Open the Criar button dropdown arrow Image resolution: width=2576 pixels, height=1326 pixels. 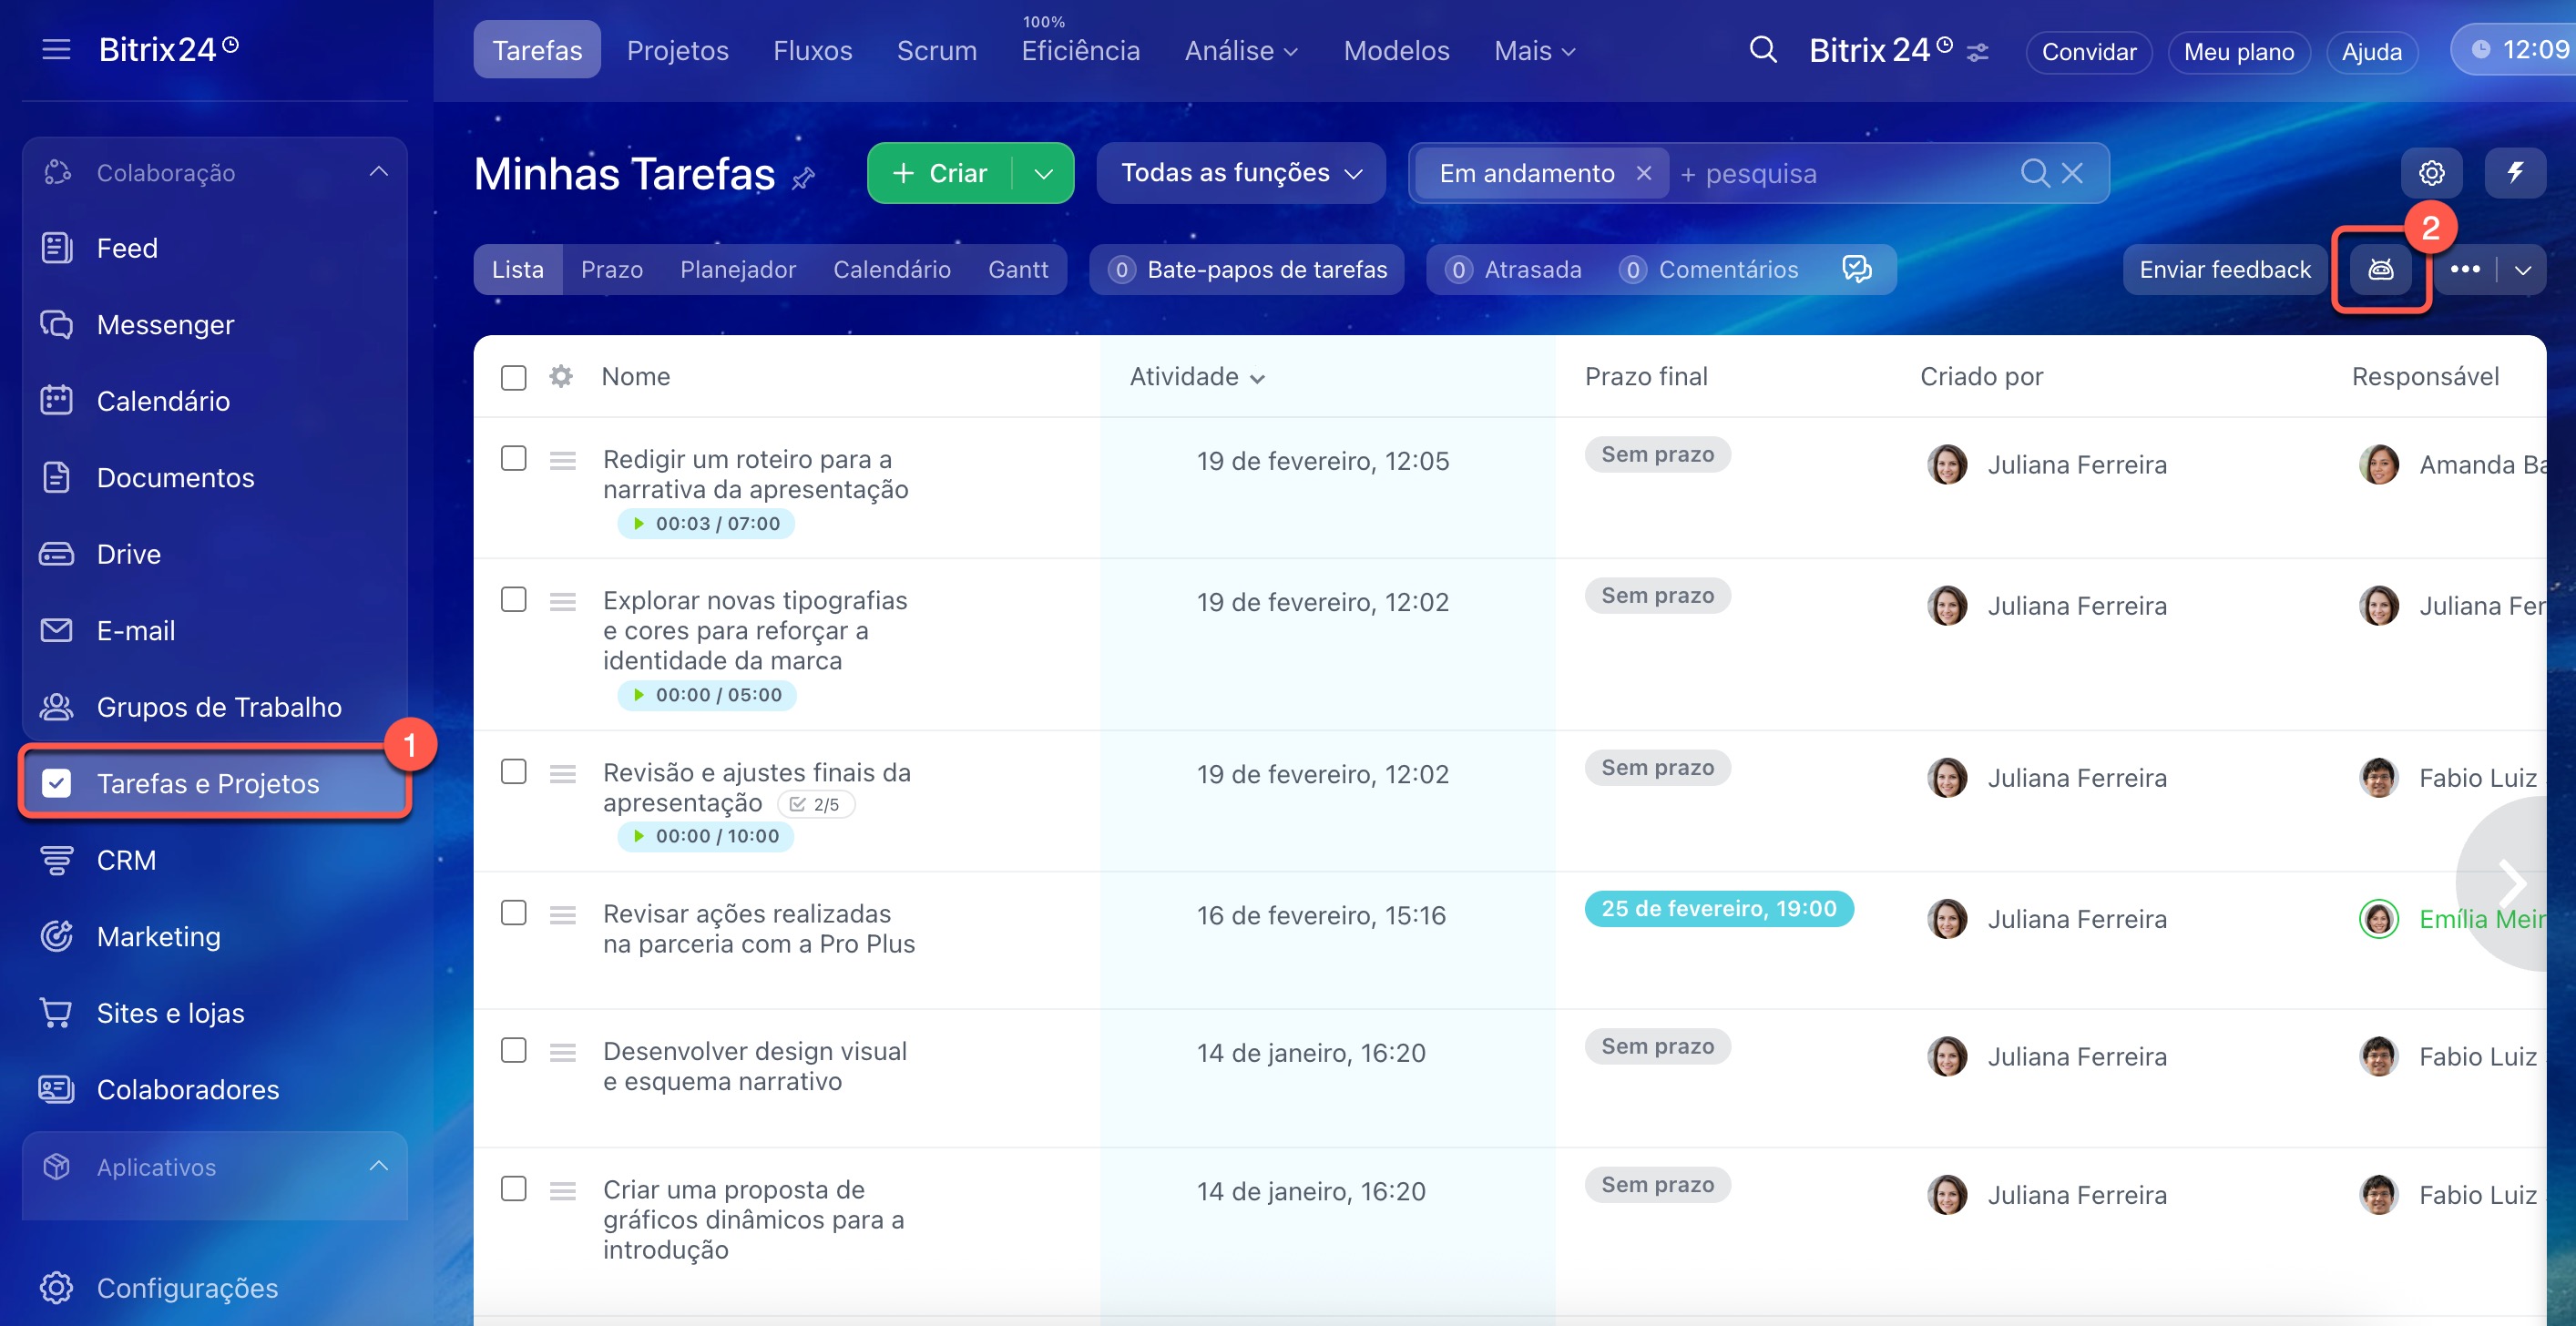(1043, 174)
